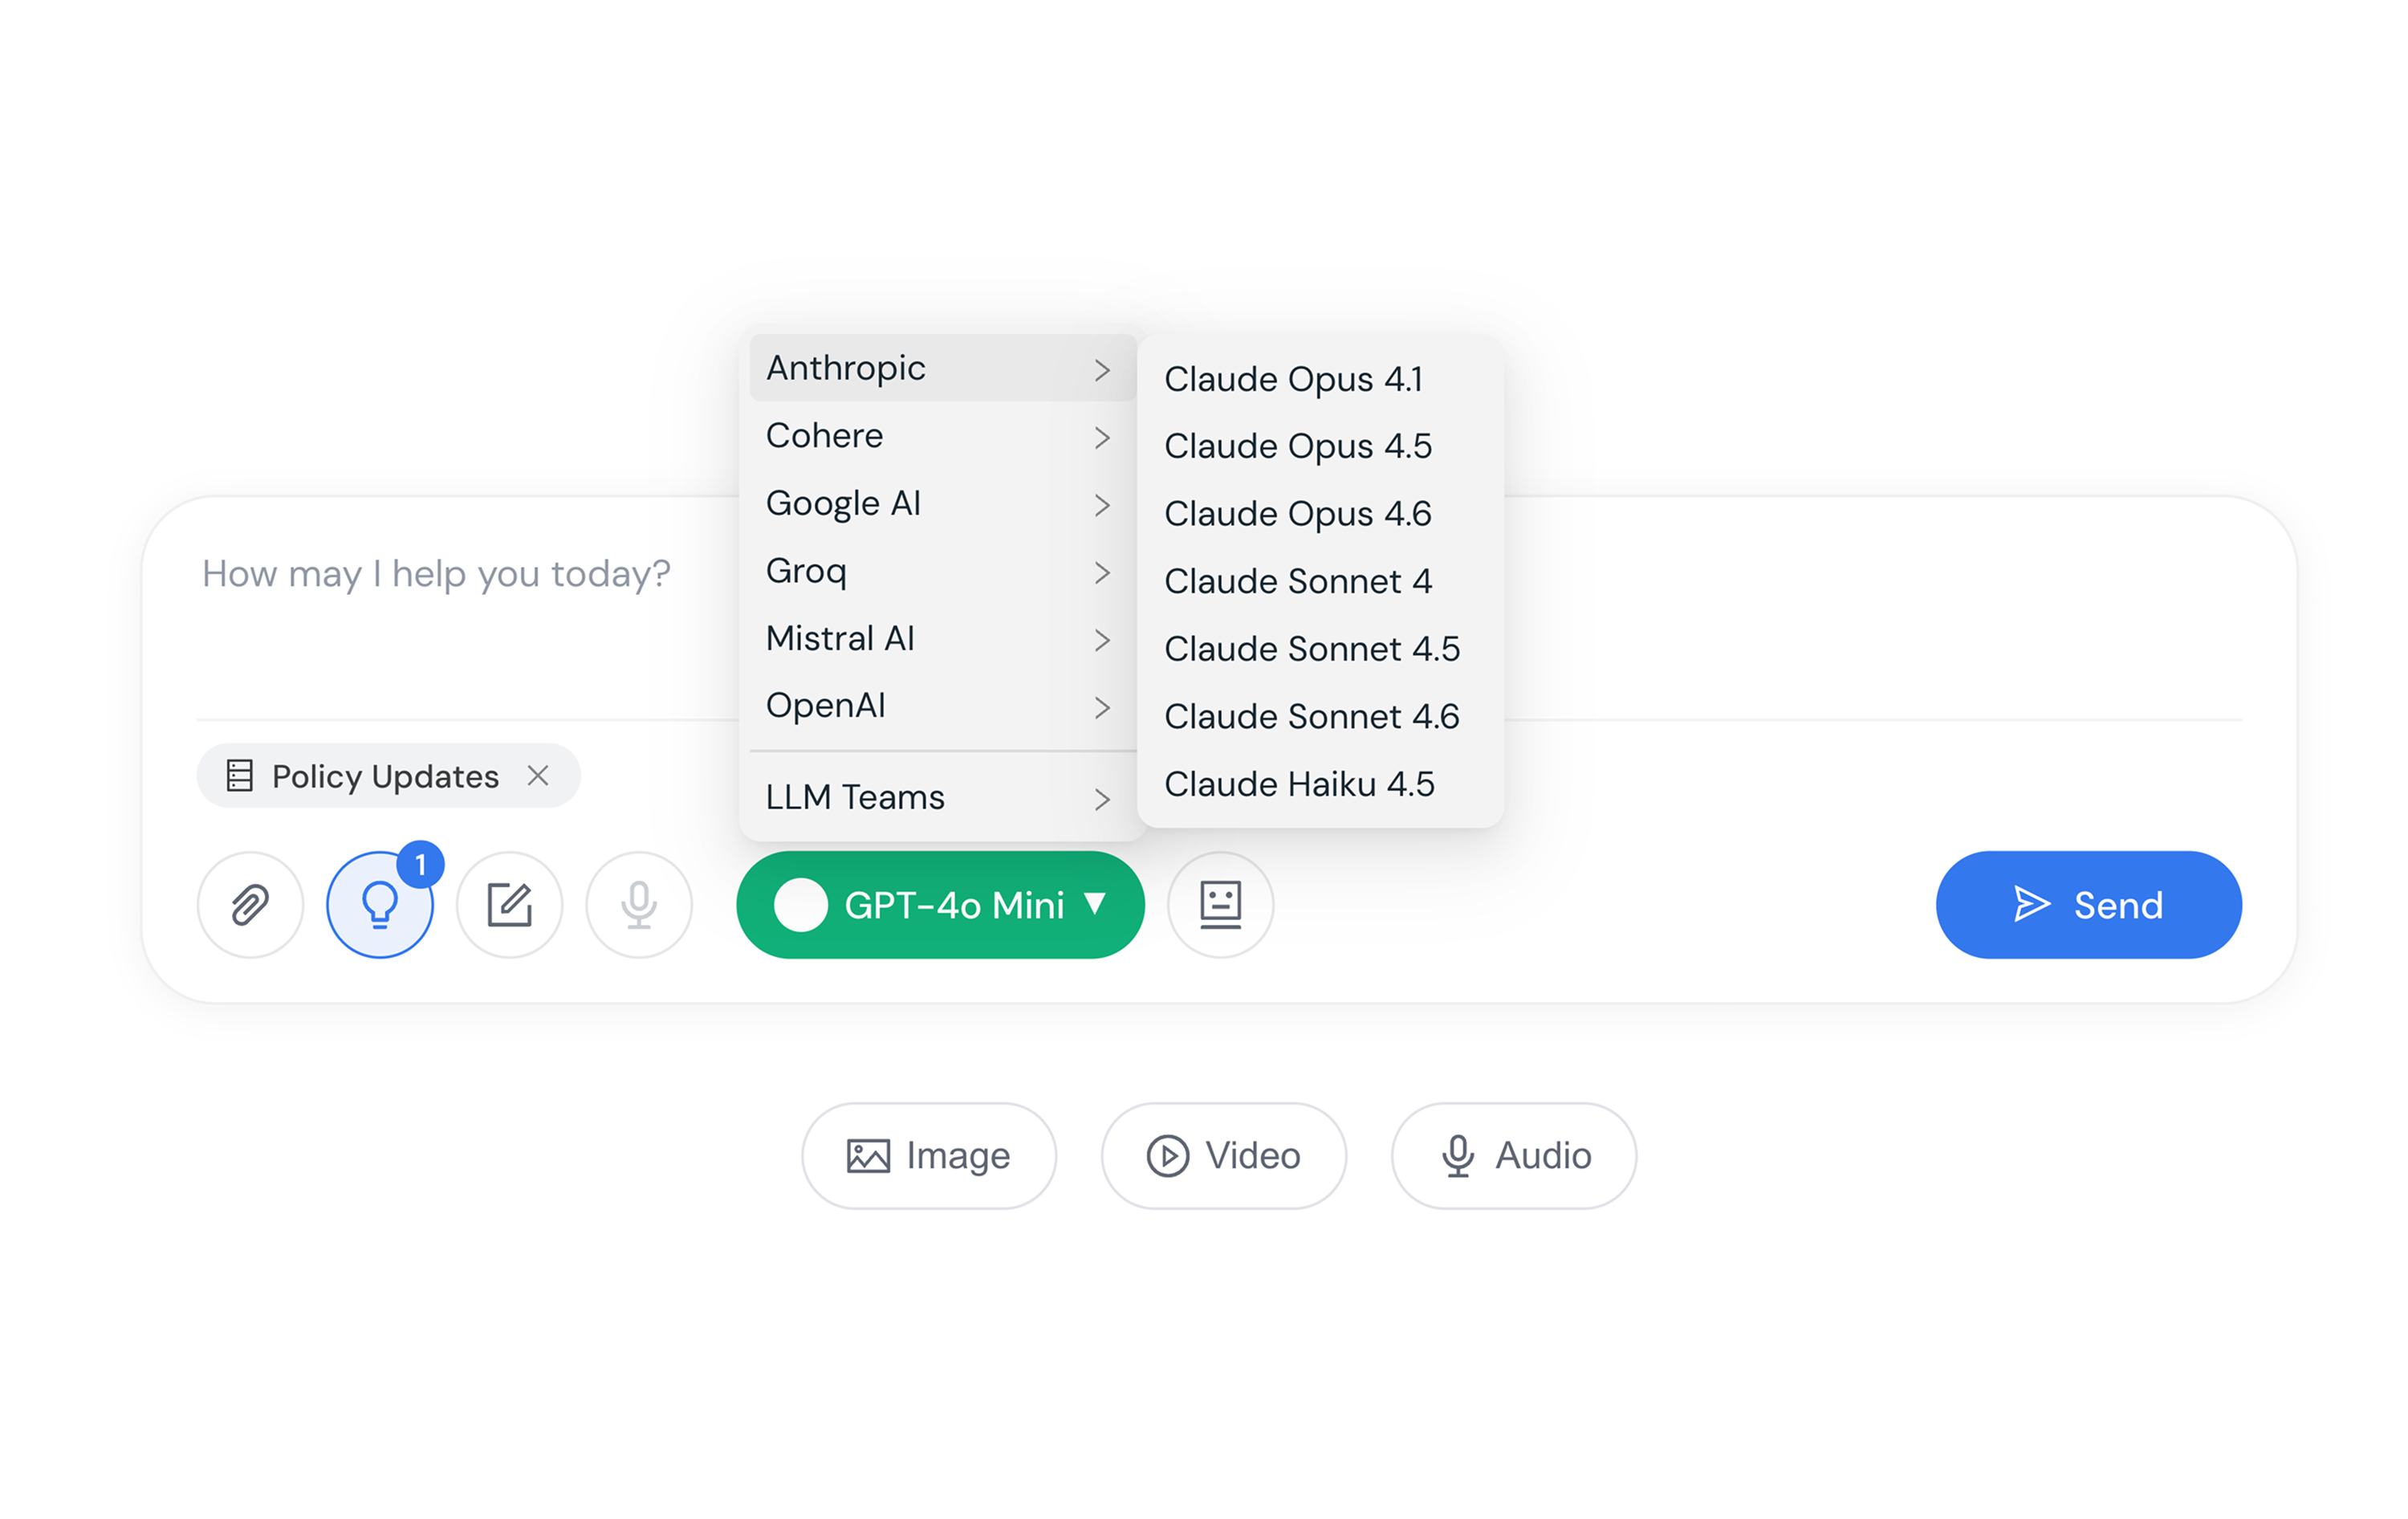Expand the OpenAI submenu
The image size is (2408, 1519).
coord(942,706)
